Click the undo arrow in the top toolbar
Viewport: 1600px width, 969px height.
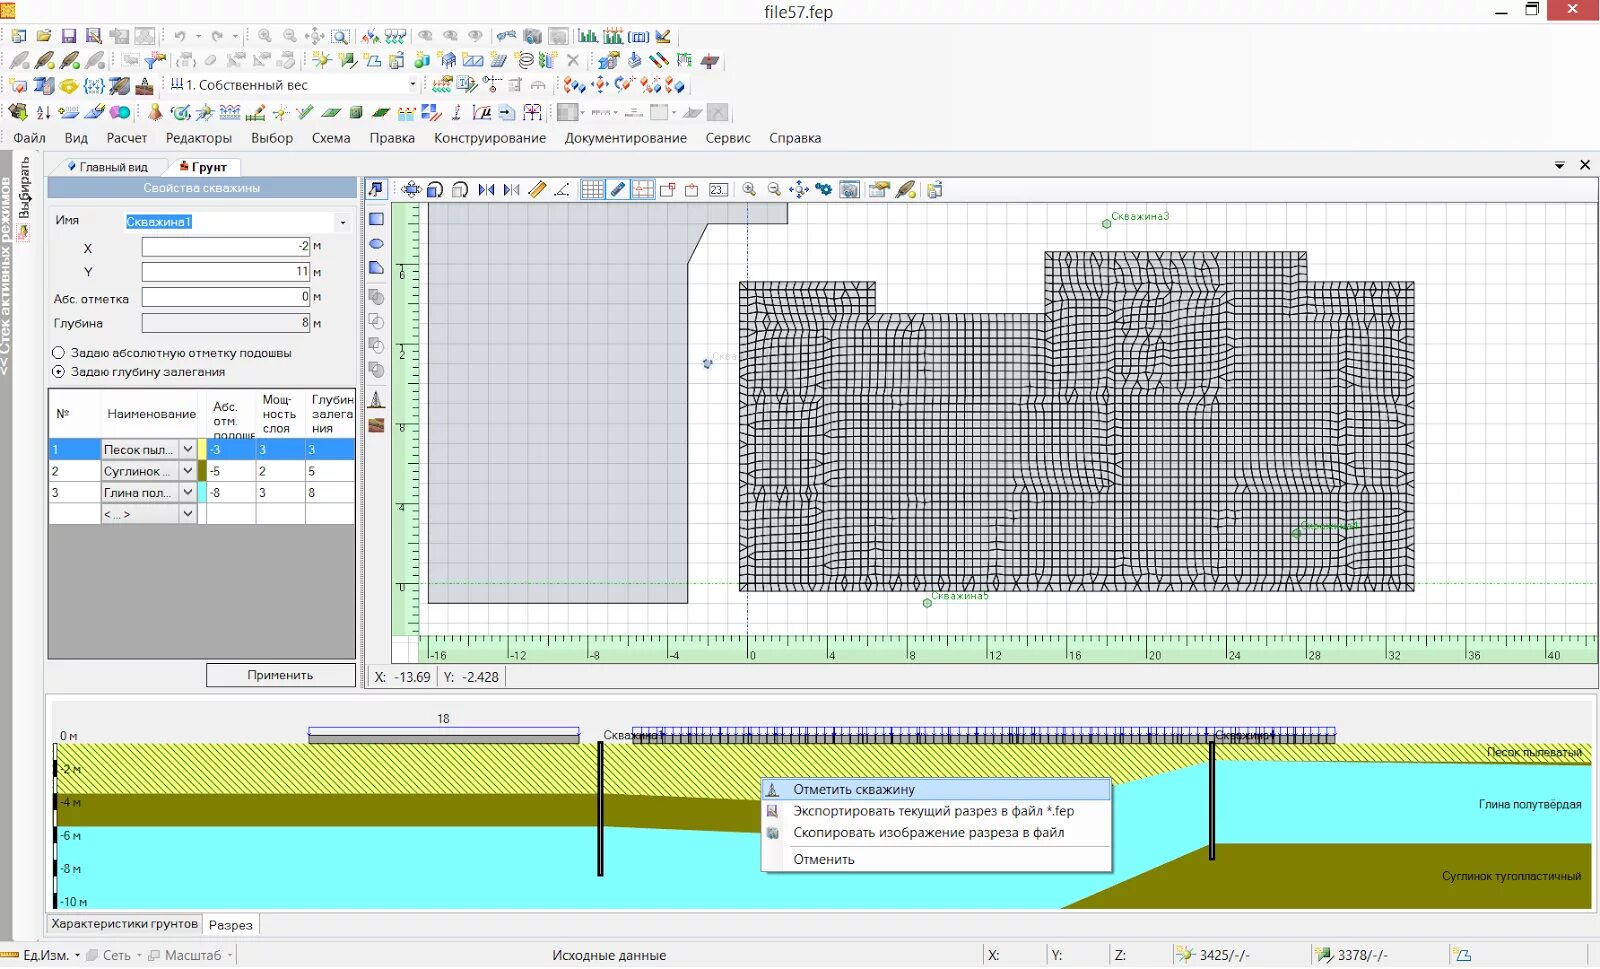[180, 36]
